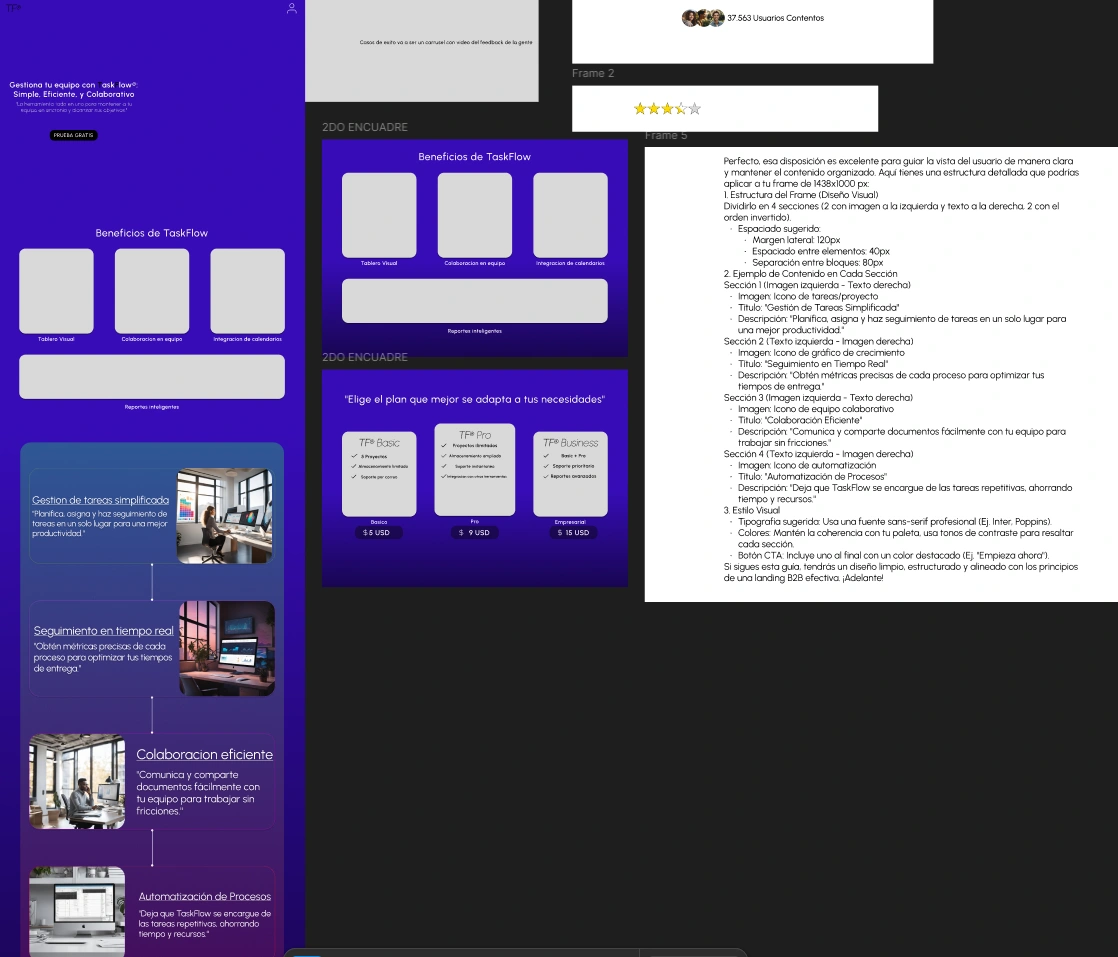The image size is (1118, 957).
Task: Select the 'Gestiona tu equipo con' hero heading
Action: 73,89
